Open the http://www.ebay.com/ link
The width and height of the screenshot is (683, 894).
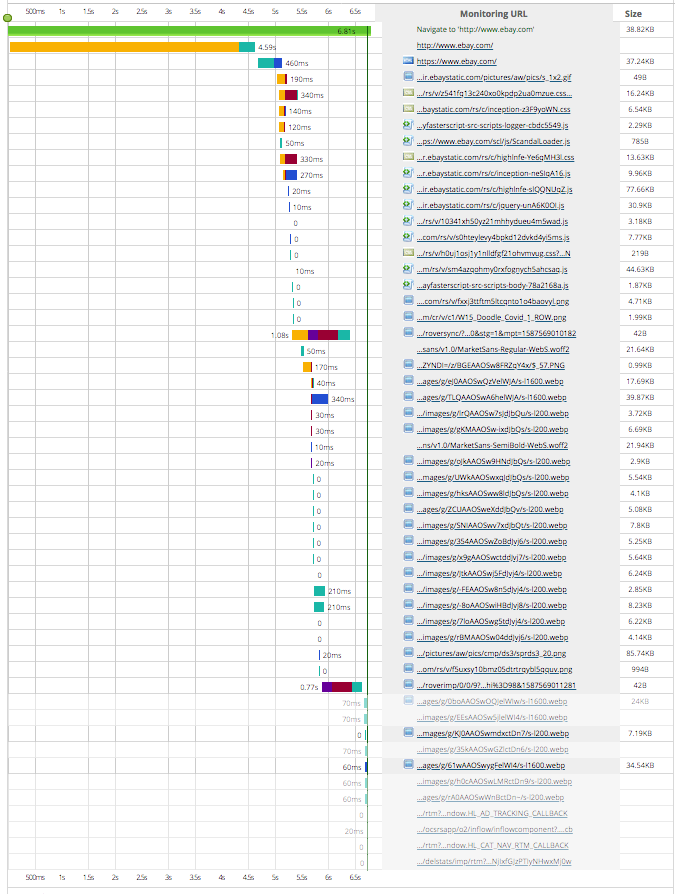[454, 45]
